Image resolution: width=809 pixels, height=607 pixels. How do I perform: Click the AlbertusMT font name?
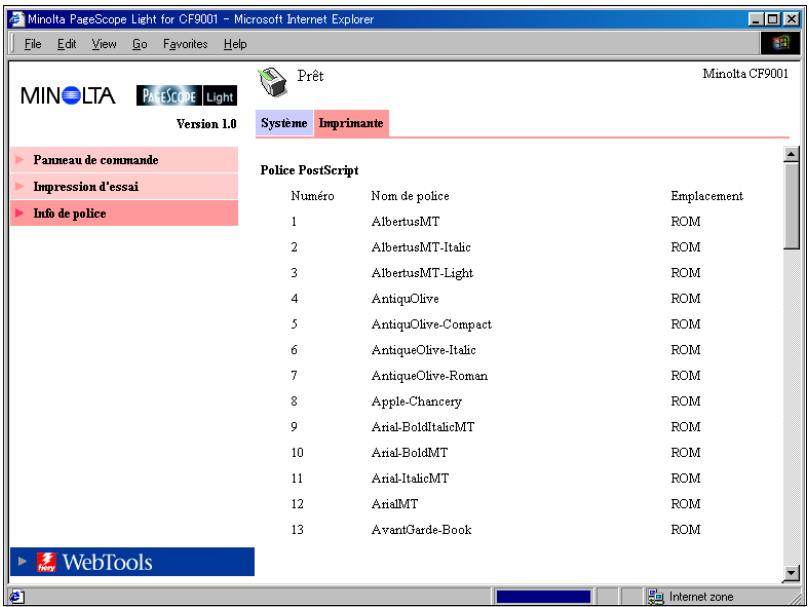point(406,221)
